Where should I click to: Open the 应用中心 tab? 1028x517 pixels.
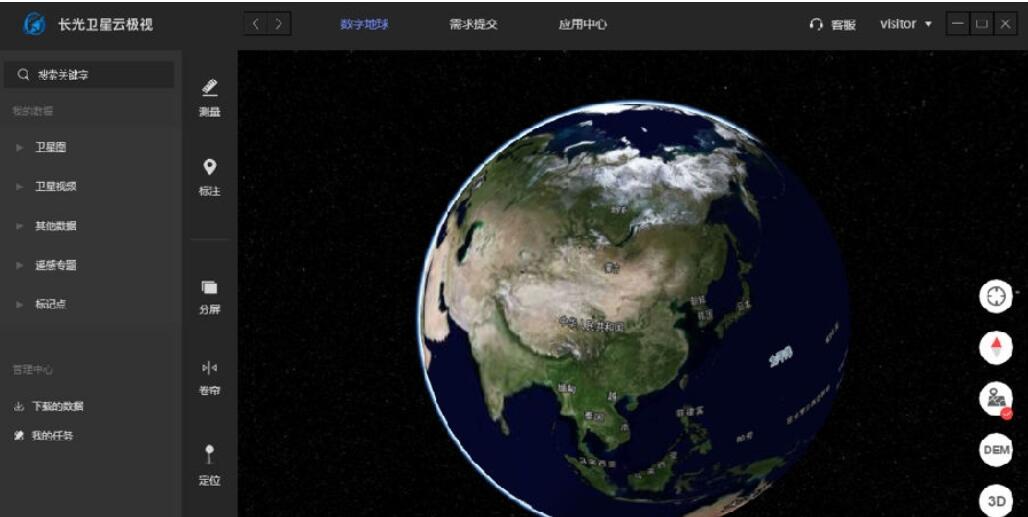(582, 24)
